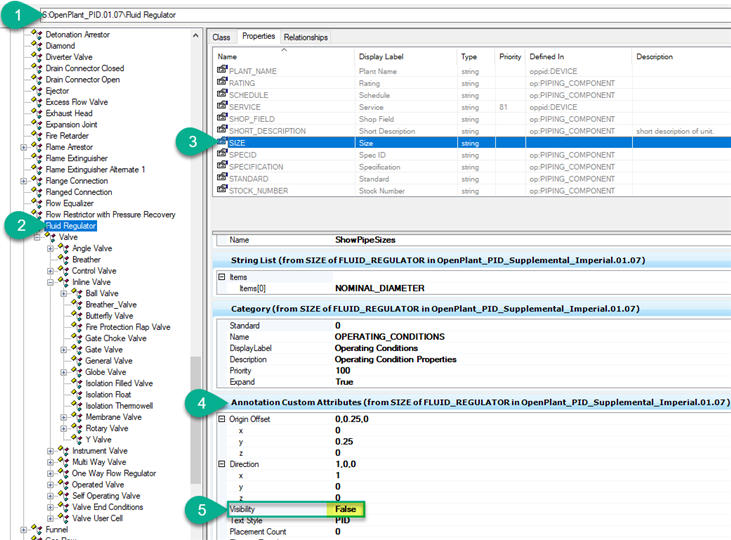
Task: Collapse the Origin Offset property group
Action: point(222,419)
